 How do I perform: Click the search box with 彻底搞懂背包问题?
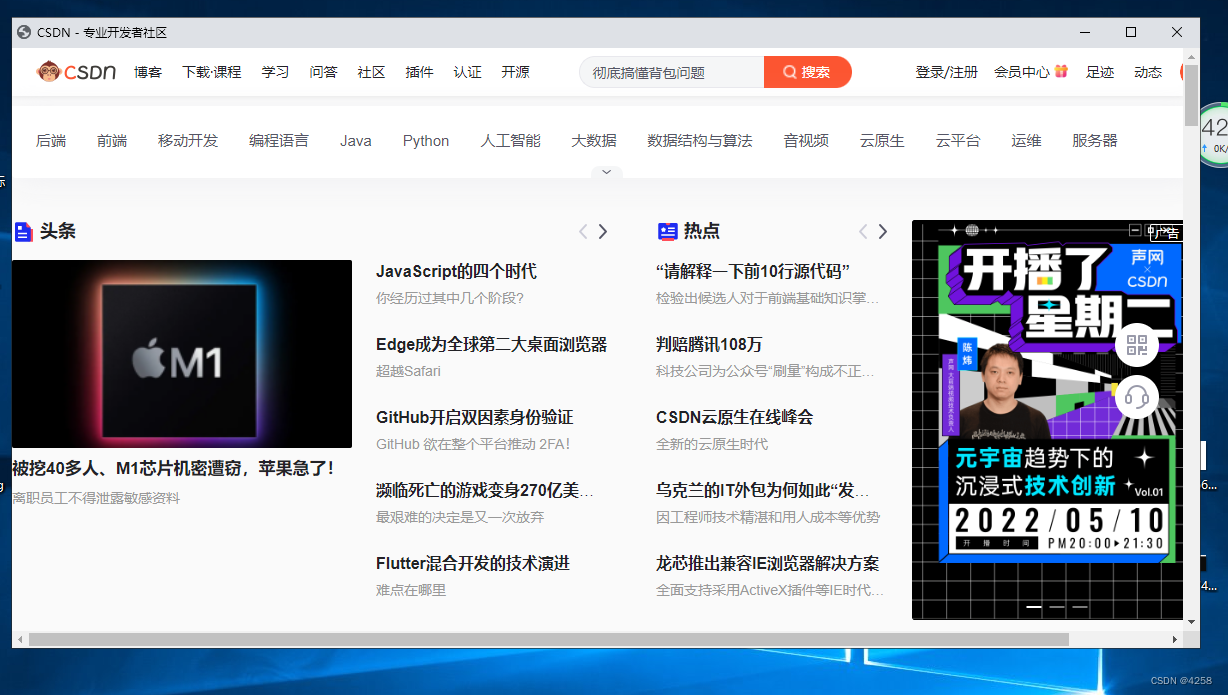(x=672, y=72)
